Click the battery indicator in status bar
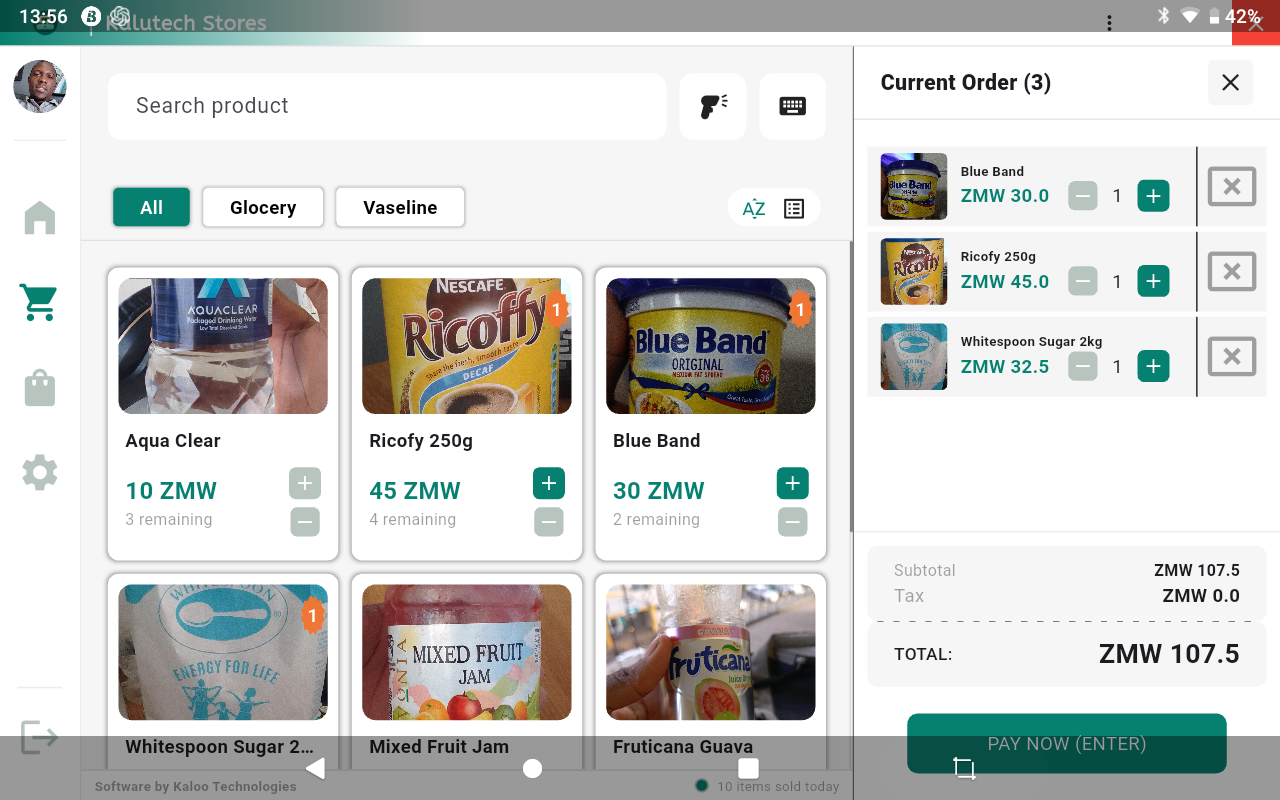 (x=1234, y=16)
